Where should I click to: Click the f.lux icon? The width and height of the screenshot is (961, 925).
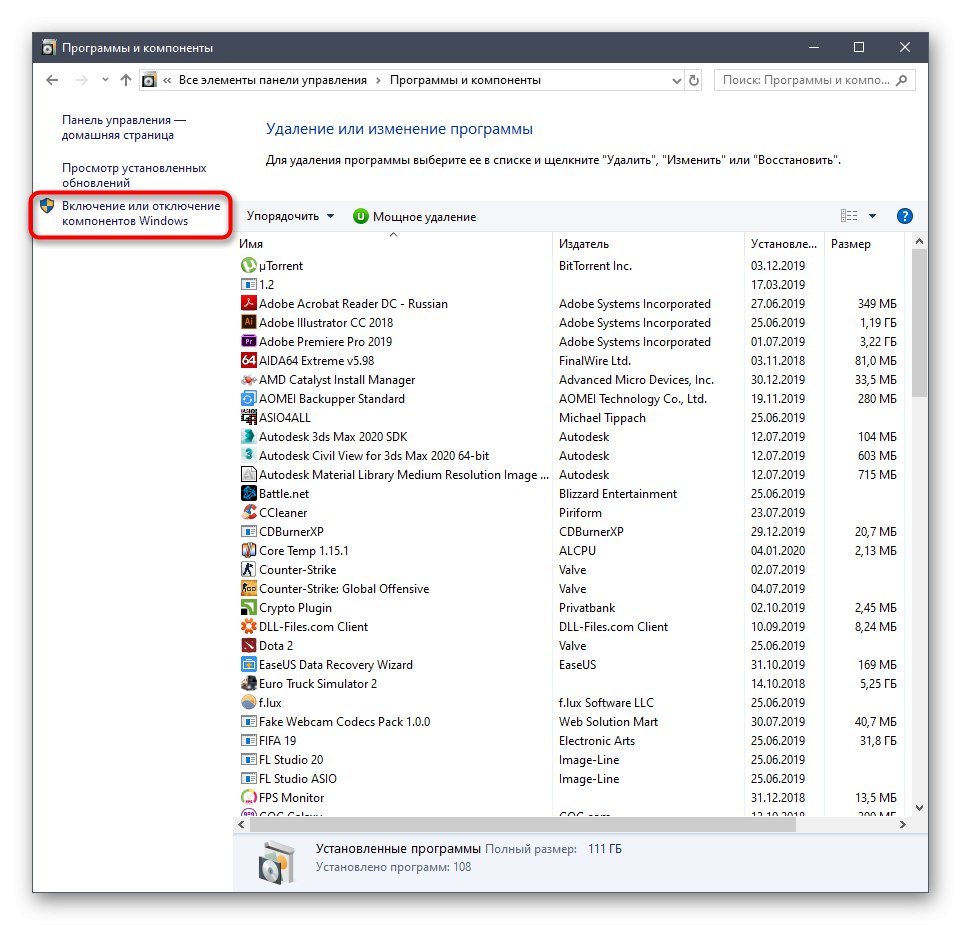248,702
